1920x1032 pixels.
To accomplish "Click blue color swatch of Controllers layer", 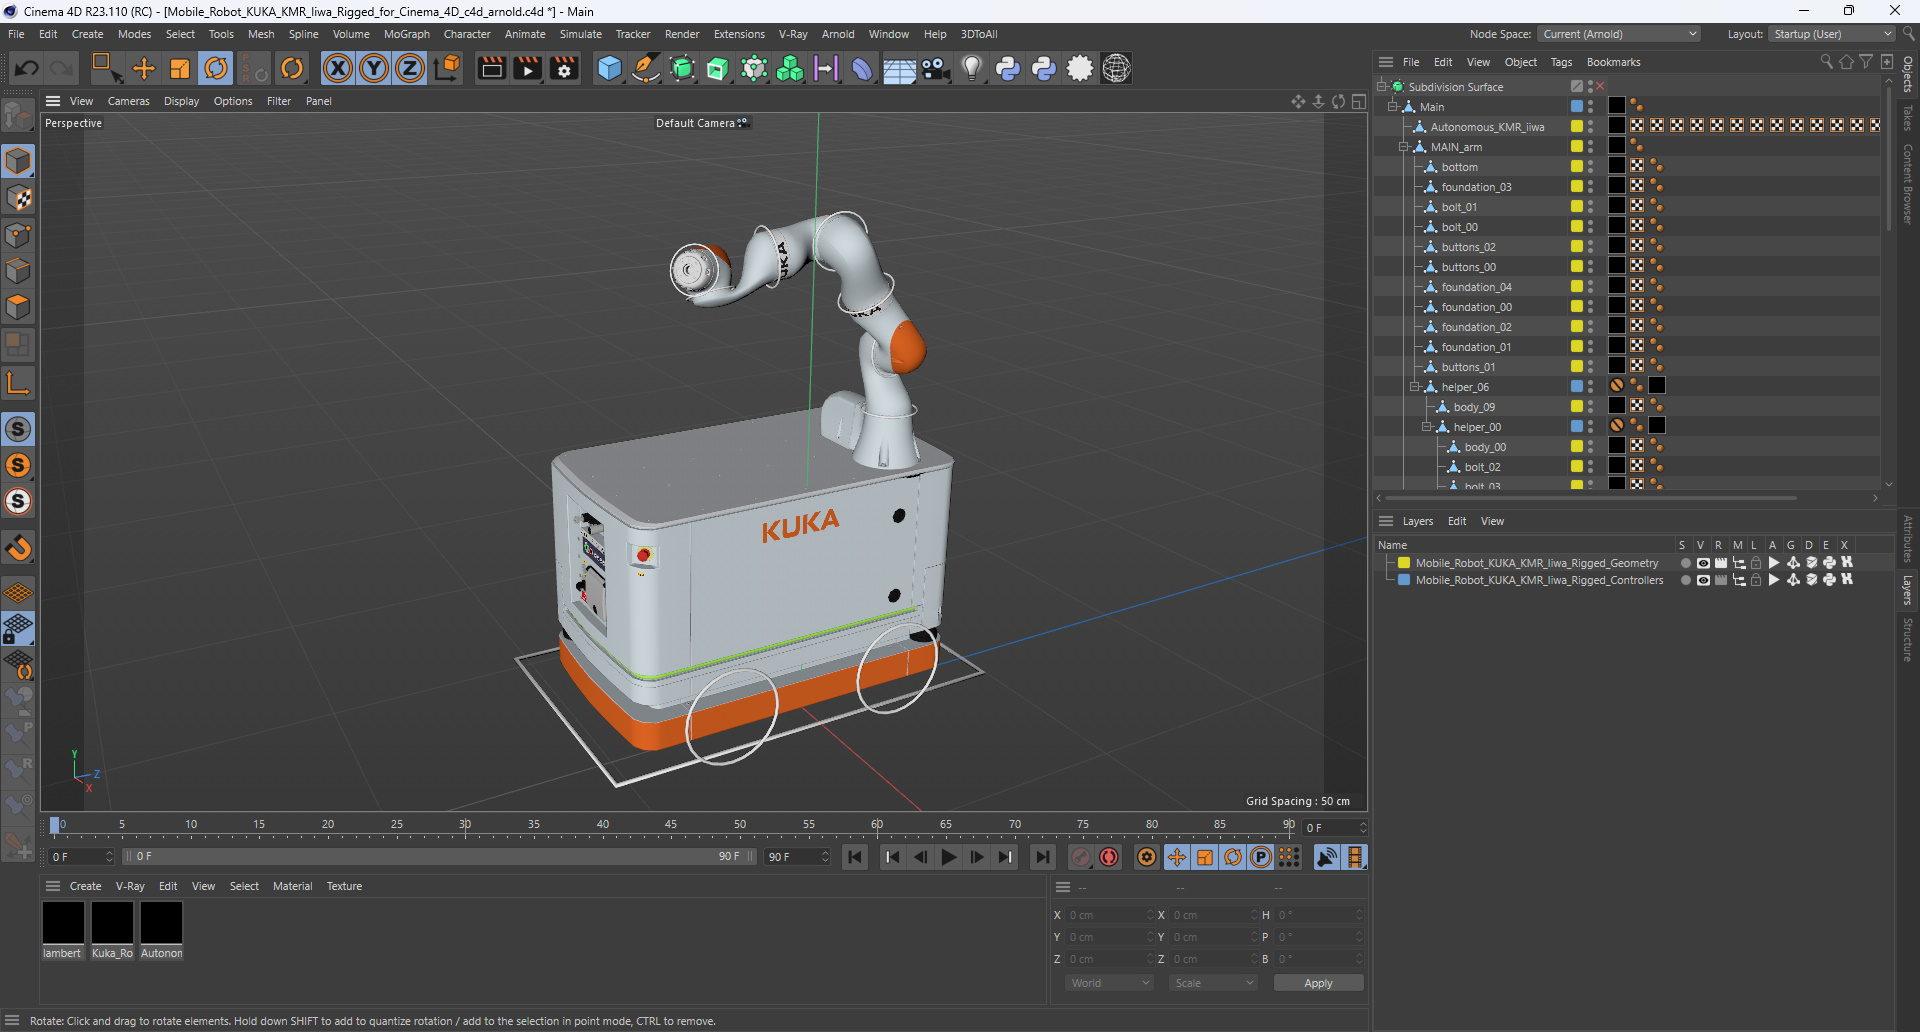I will pyautogui.click(x=1404, y=580).
